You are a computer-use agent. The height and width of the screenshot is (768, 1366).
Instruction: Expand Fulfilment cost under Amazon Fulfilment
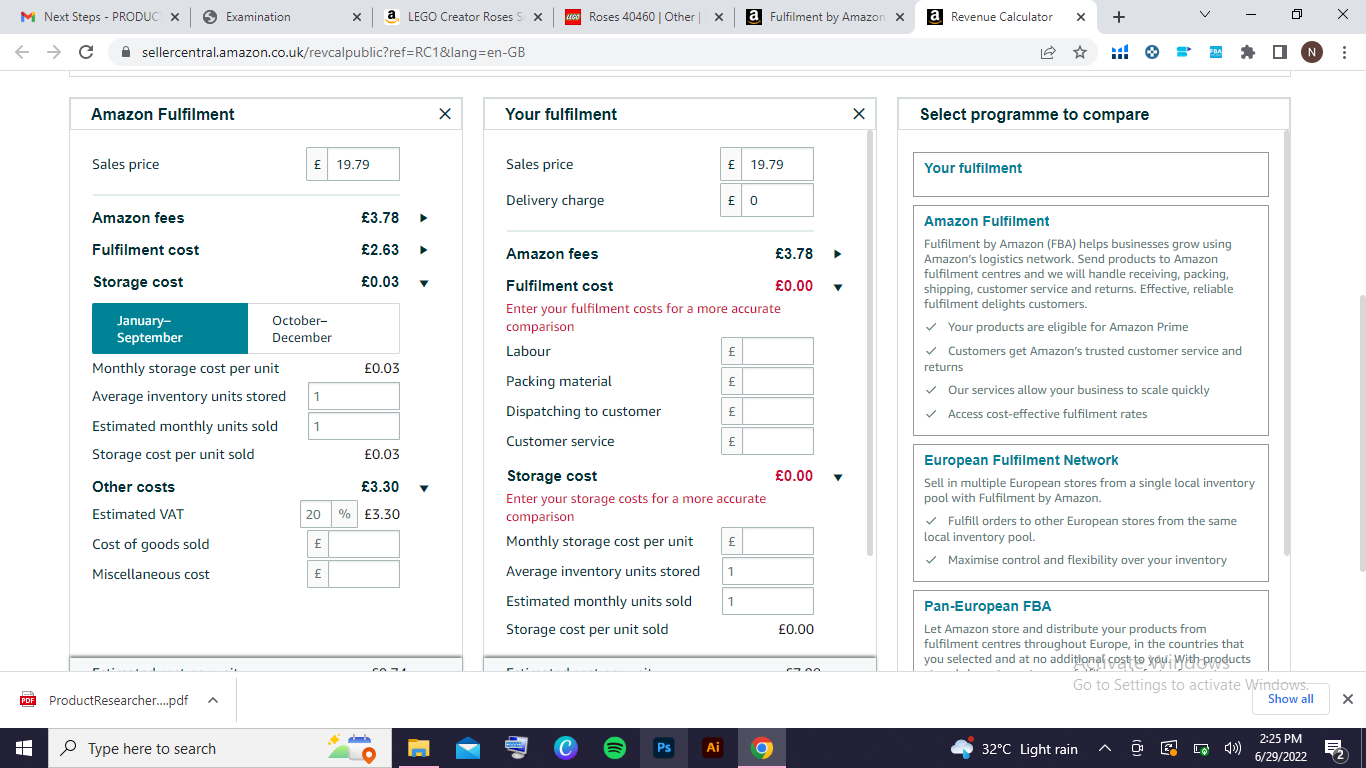point(424,250)
